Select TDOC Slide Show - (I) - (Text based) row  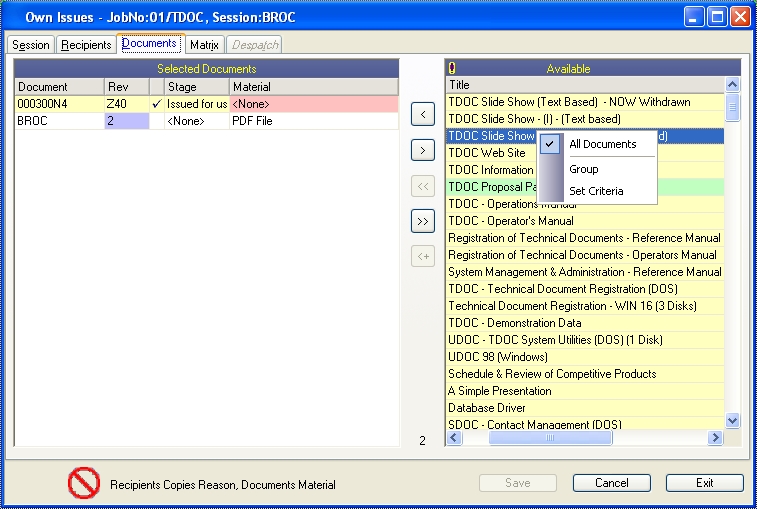click(x=585, y=119)
